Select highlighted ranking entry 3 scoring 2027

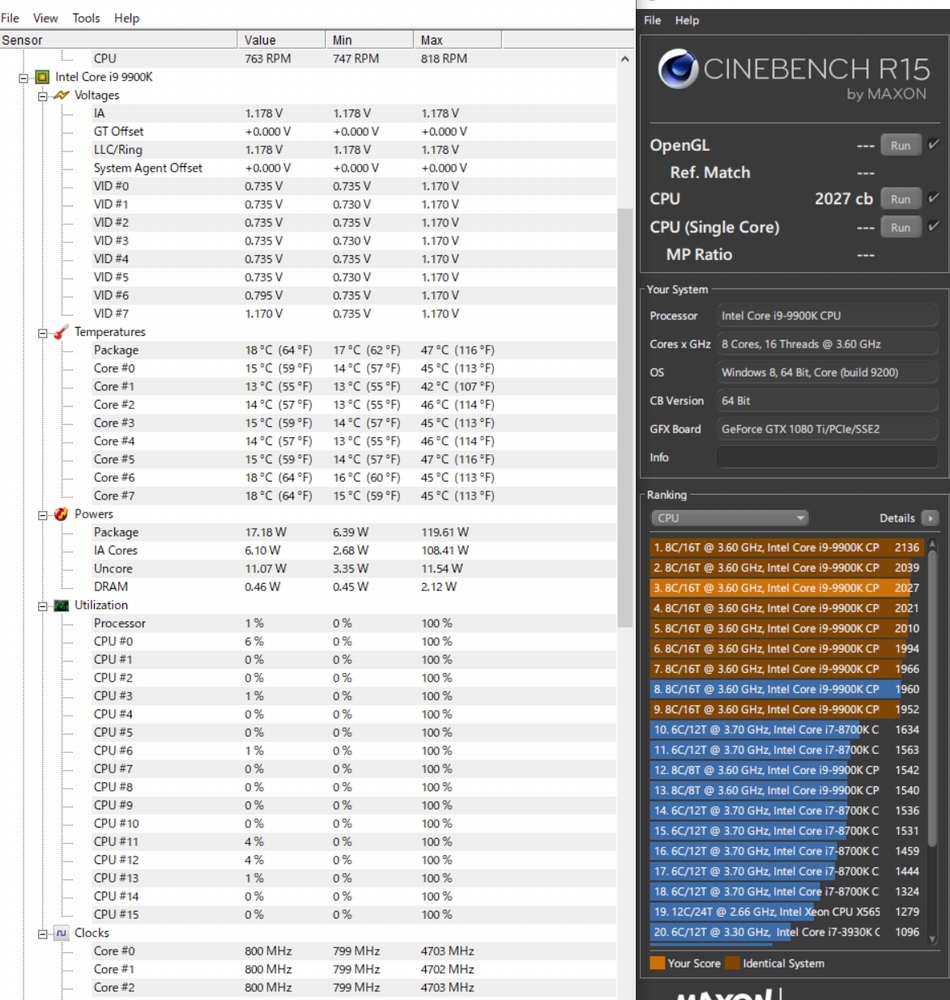787,588
